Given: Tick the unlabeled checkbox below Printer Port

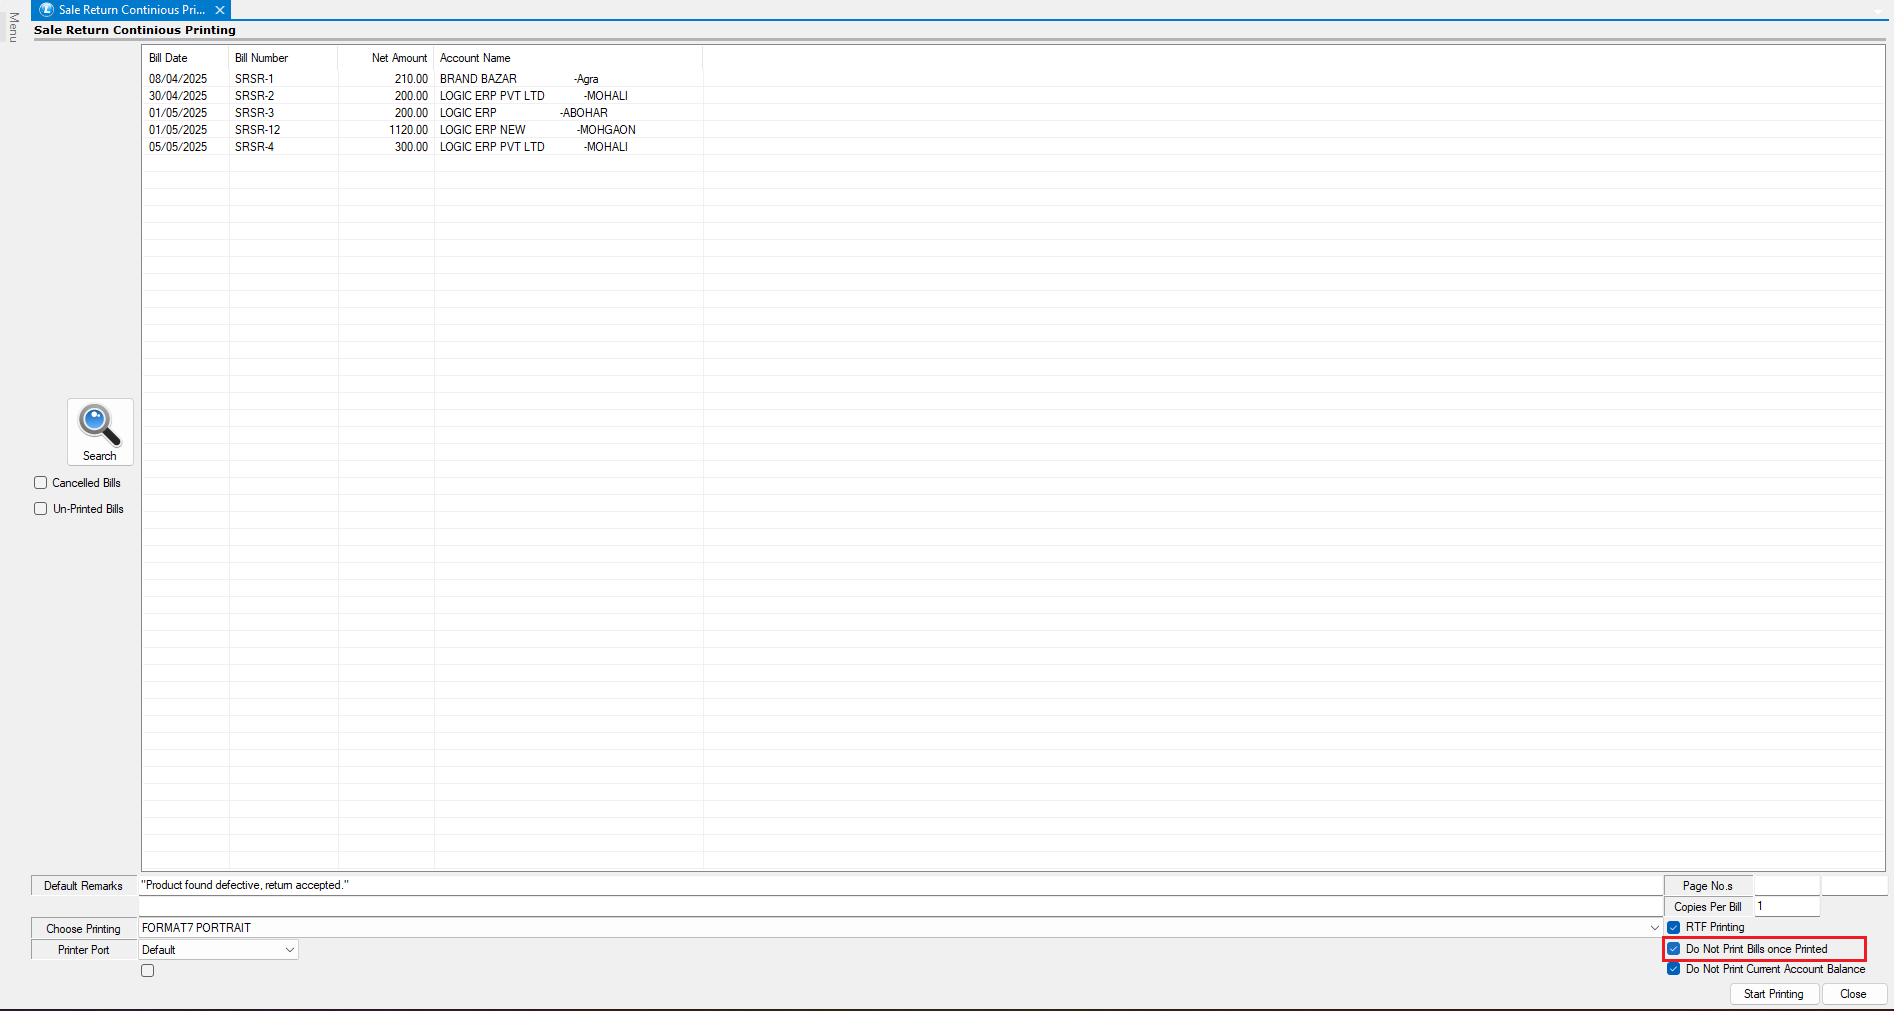Looking at the screenshot, I should pos(148,971).
